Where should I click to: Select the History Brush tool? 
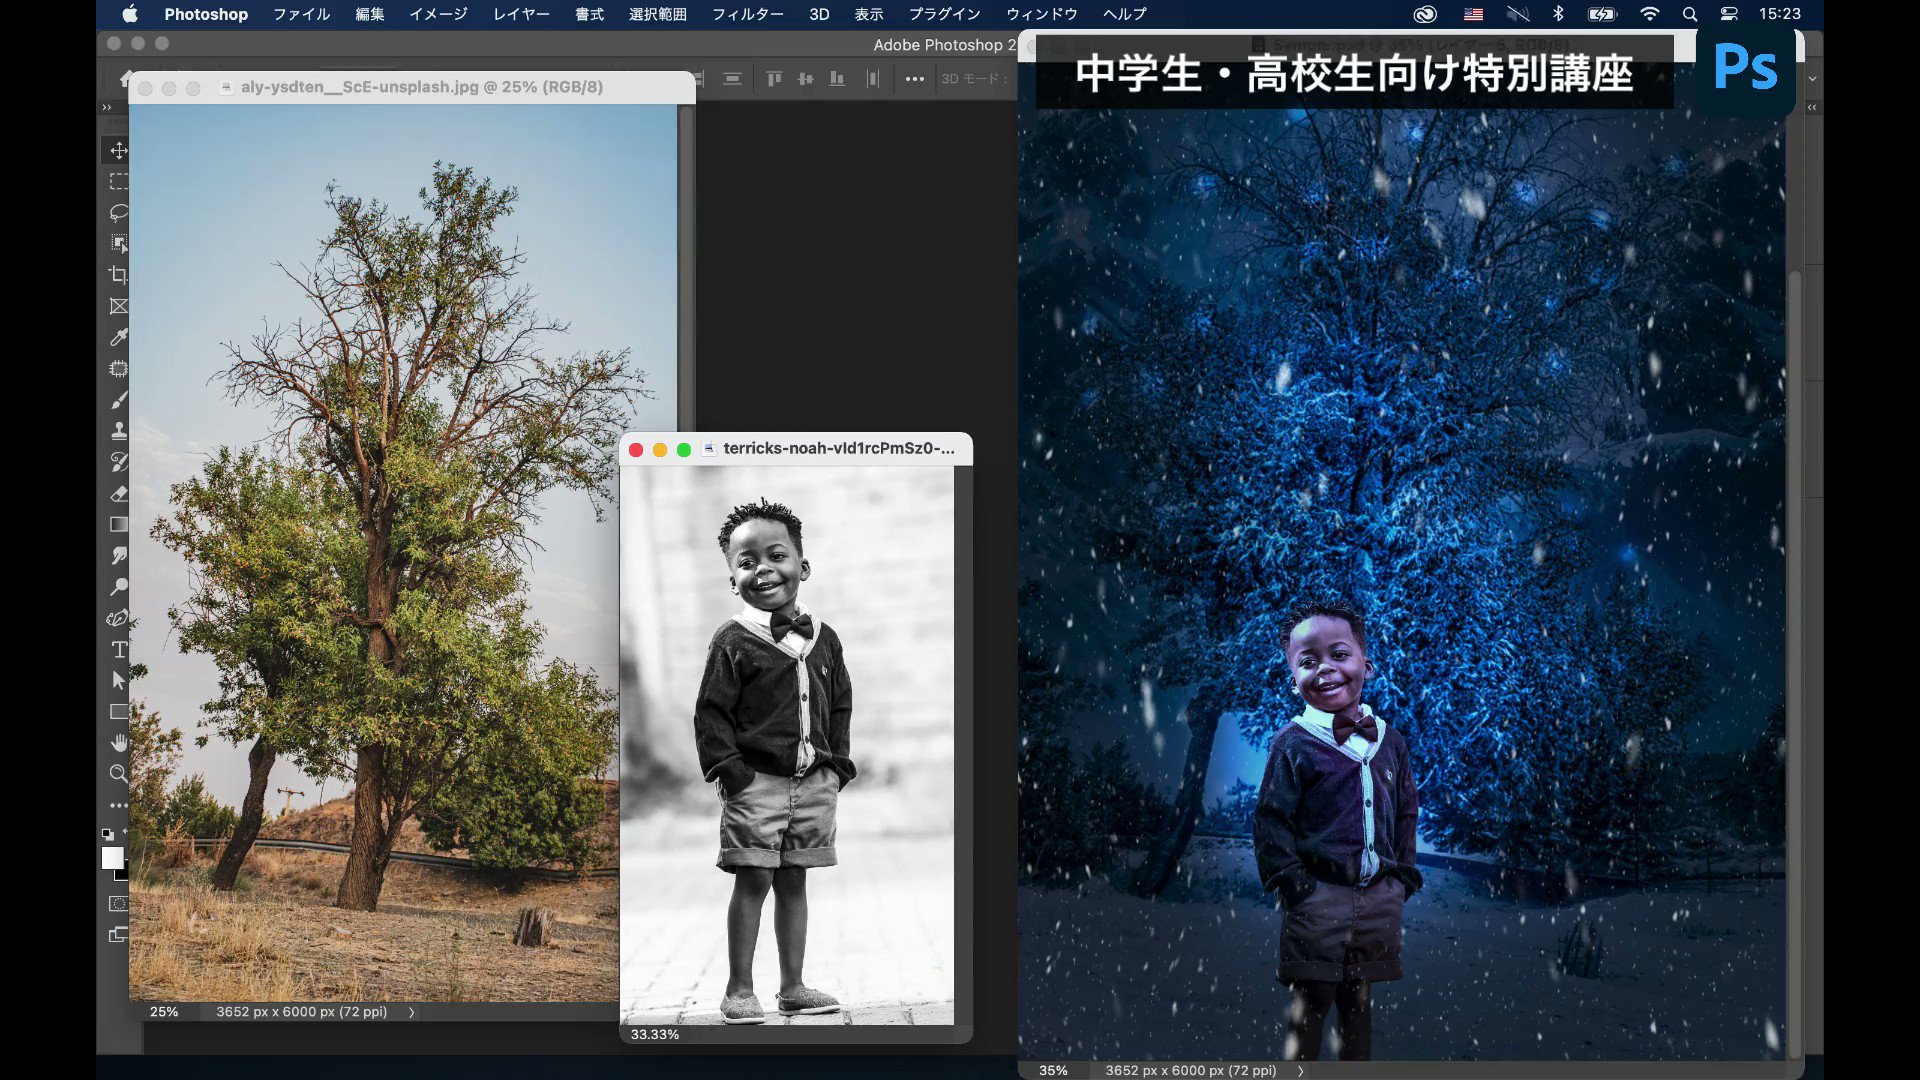(x=118, y=462)
